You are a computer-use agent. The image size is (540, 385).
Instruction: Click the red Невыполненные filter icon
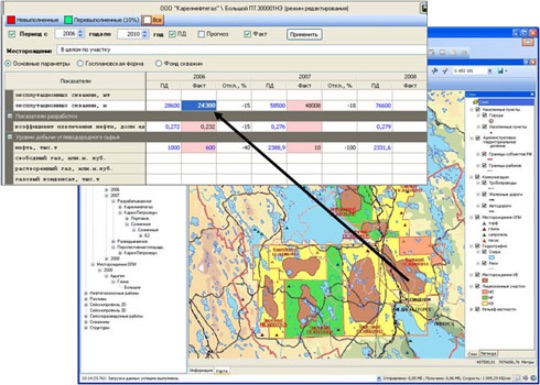(x=11, y=20)
